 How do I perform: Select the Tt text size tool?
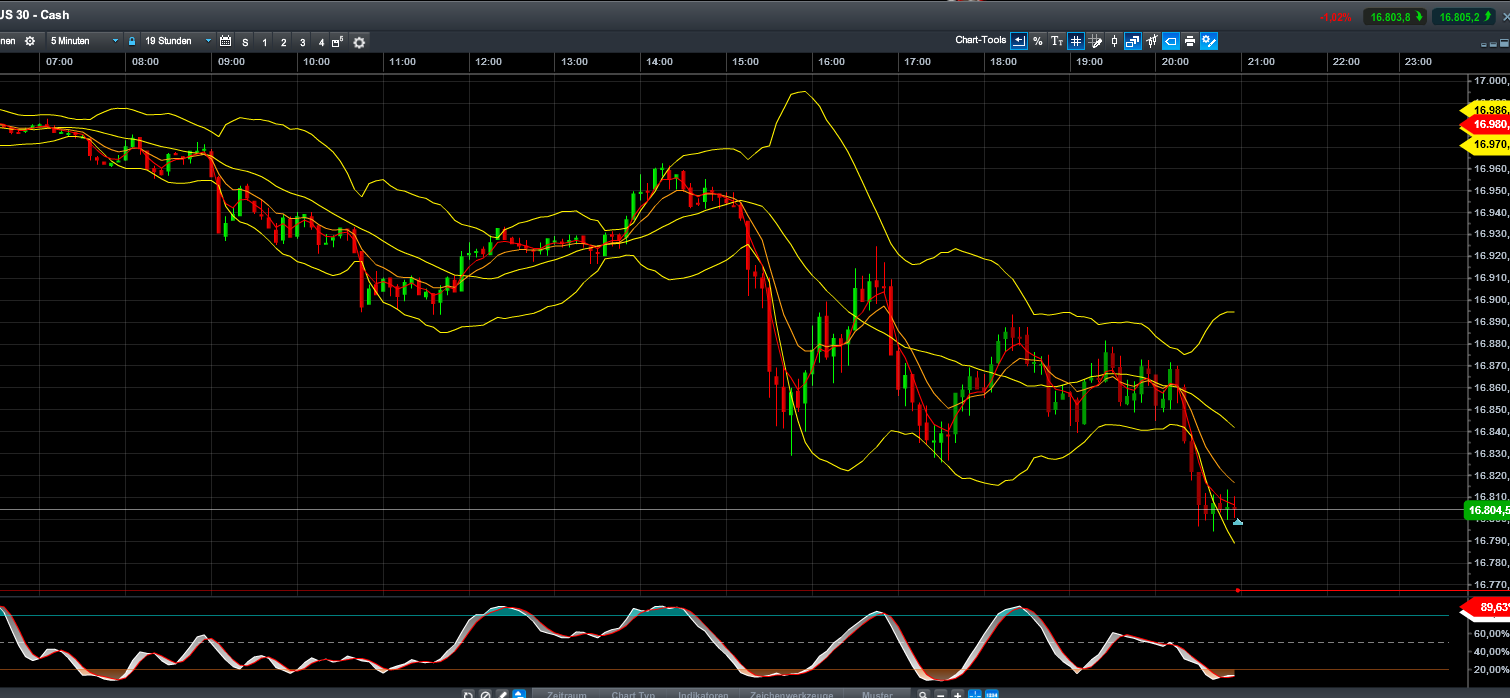(1057, 41)
